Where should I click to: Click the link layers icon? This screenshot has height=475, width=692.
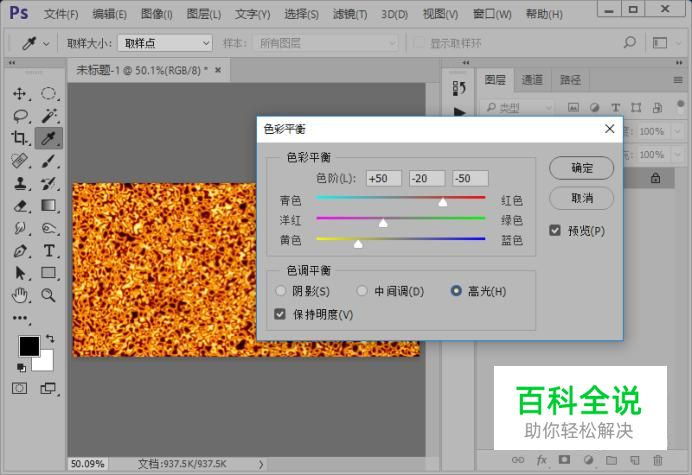pos(518,460)
